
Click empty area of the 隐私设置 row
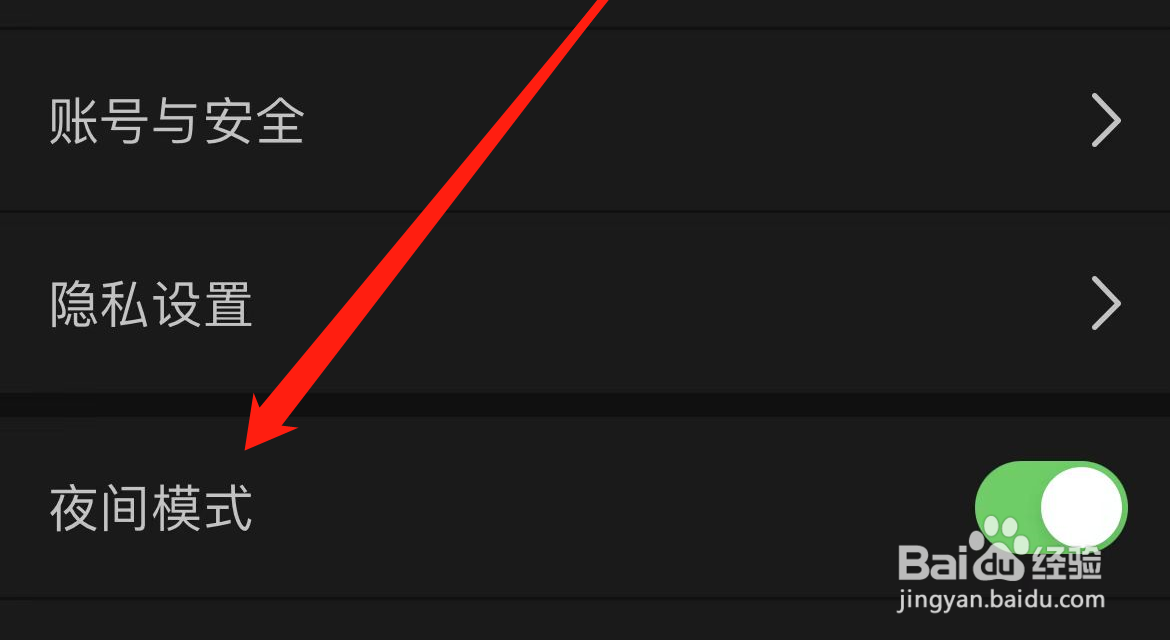672,303
